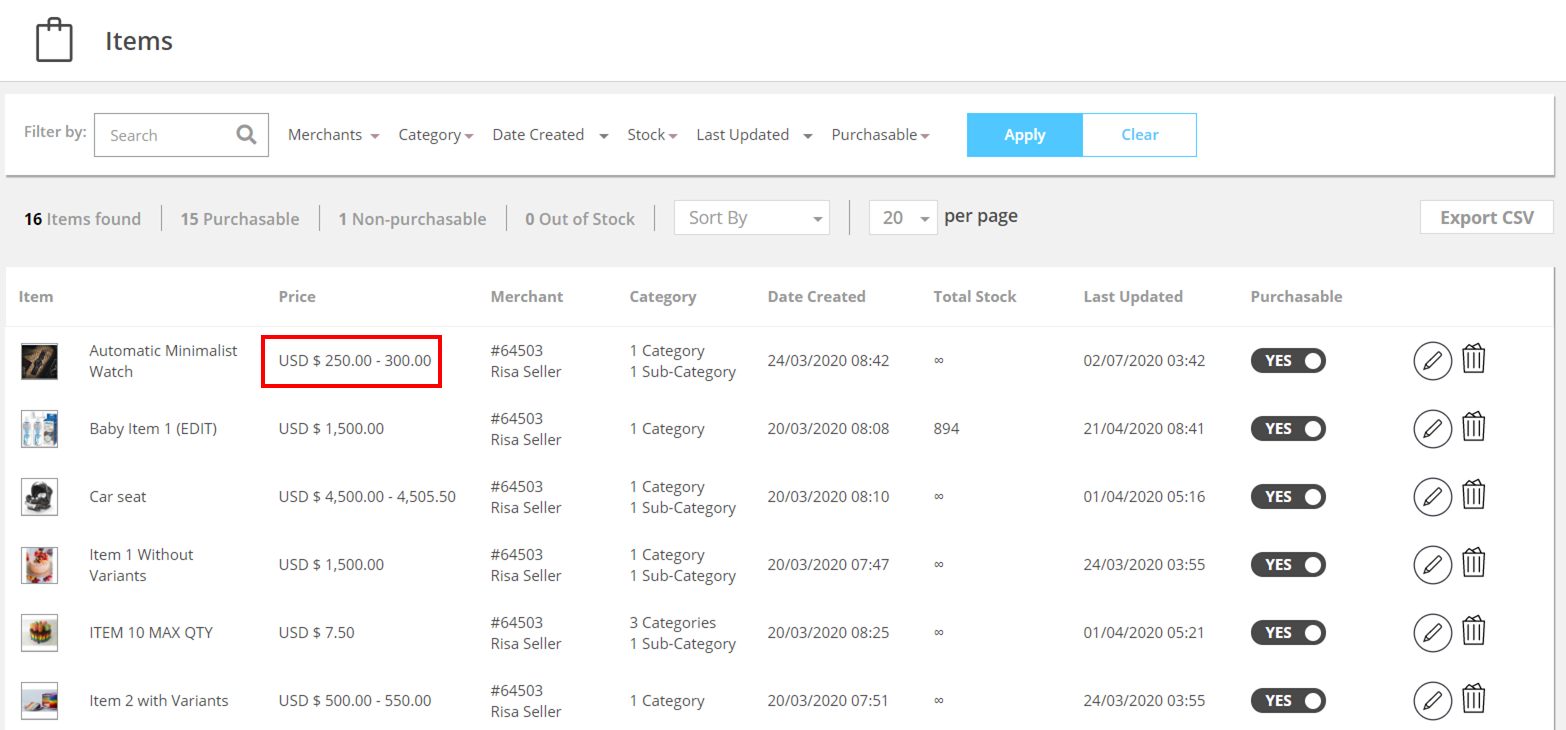Click the edit pencil for Automatic Minimalist Watch
Image resolution: width=1566 pixels, height=730 pixels.
1432,360
